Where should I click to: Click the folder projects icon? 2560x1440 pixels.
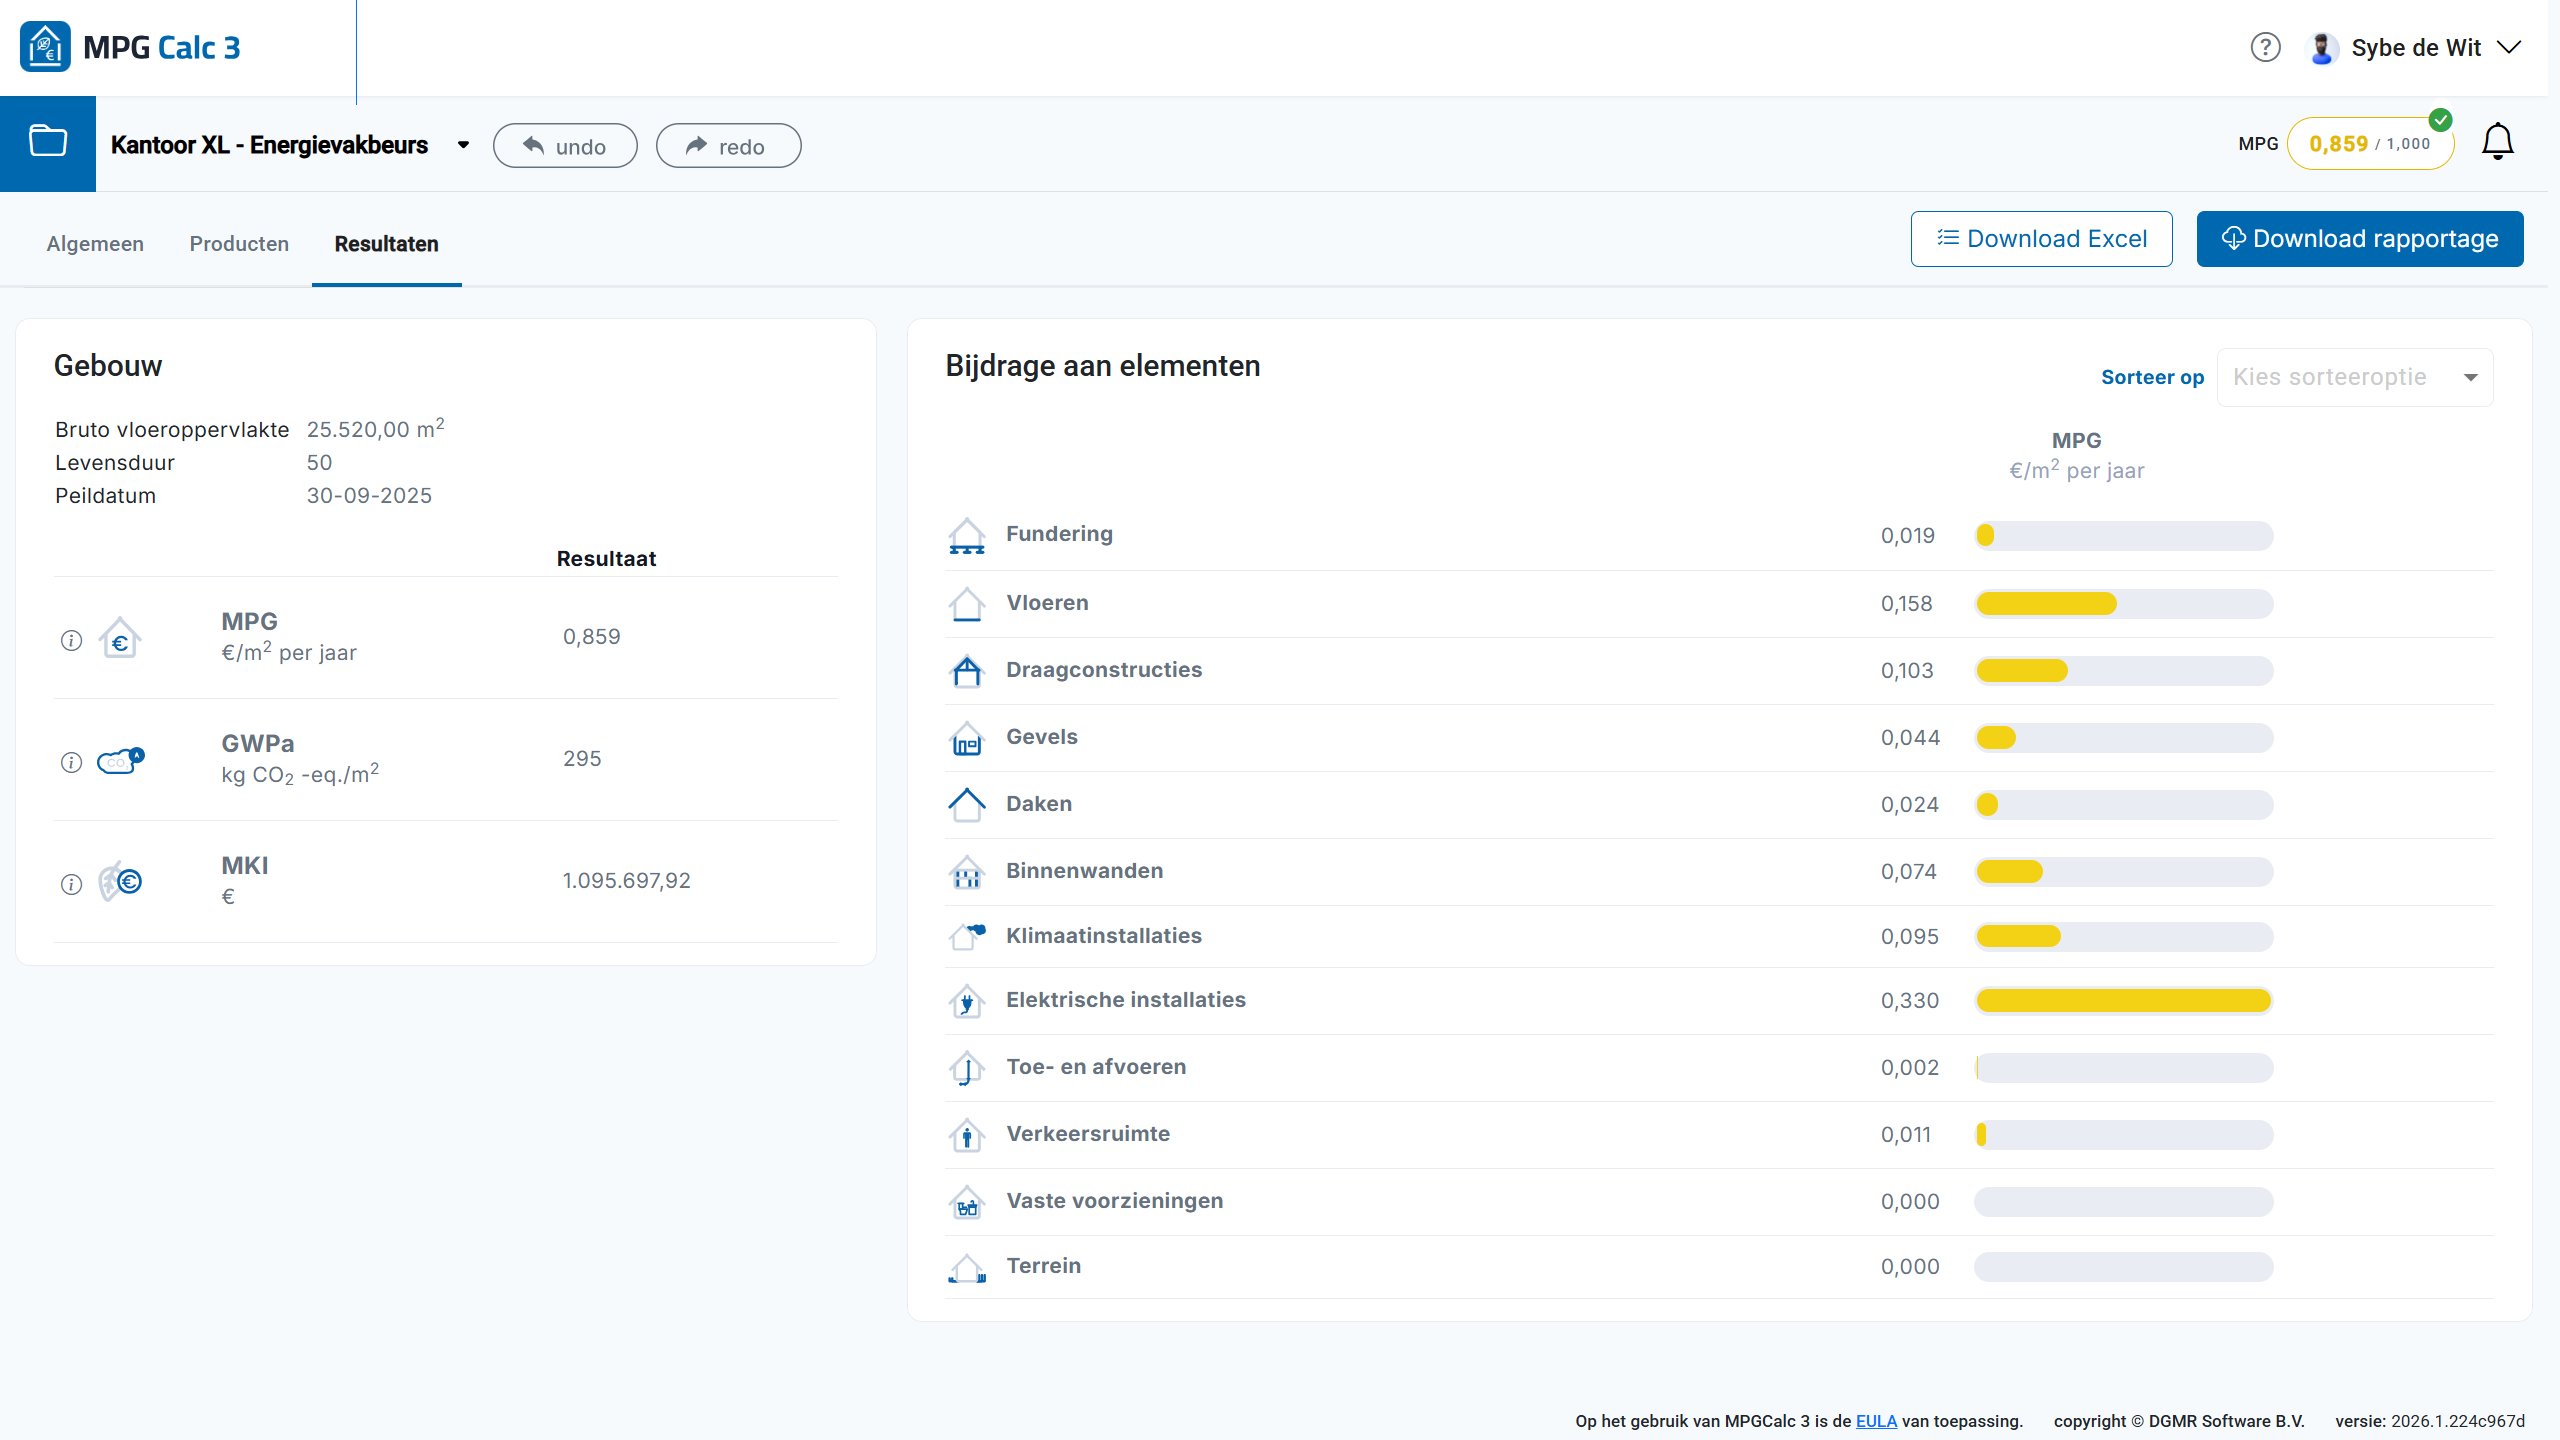[x=48, y=142]
